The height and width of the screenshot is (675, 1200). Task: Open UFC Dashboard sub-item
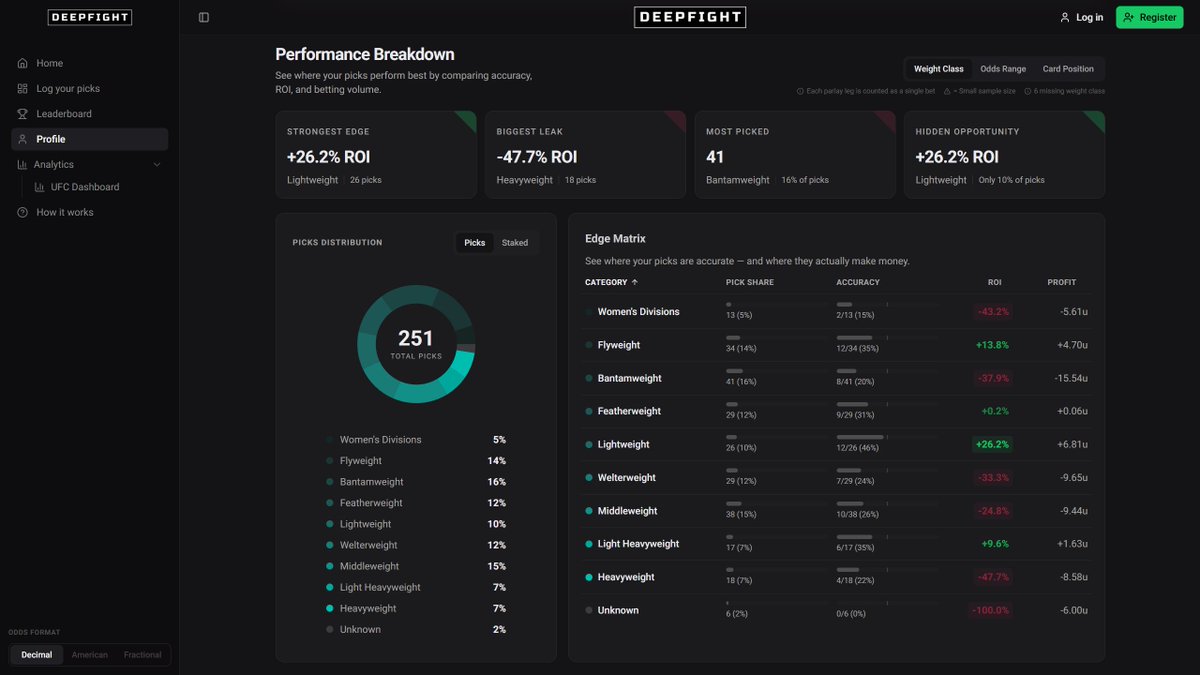coord(98,187)
